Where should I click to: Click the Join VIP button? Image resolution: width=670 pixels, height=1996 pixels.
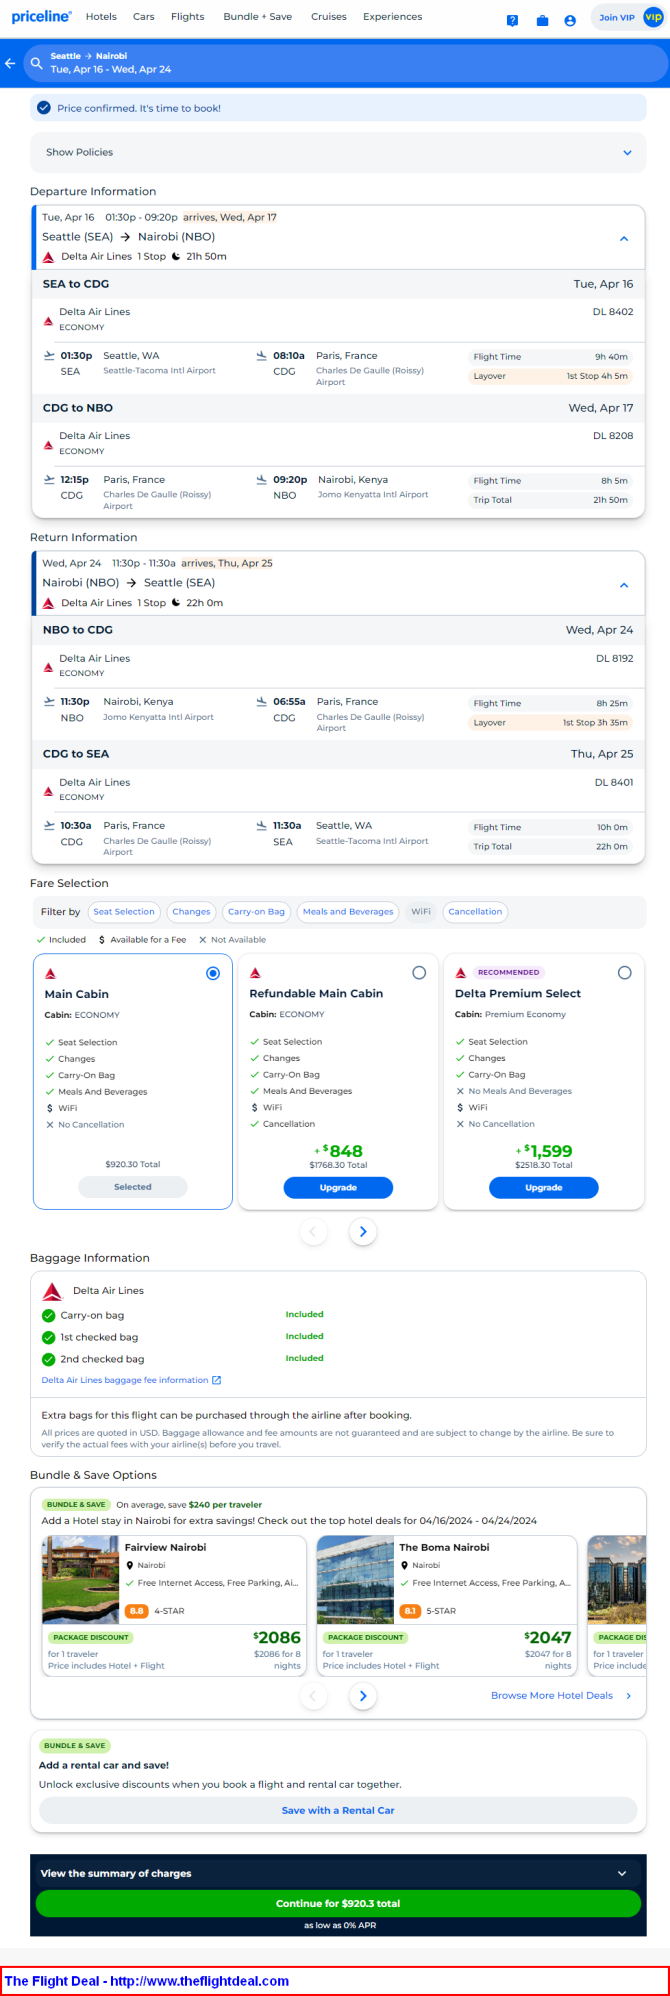(628, 17)
